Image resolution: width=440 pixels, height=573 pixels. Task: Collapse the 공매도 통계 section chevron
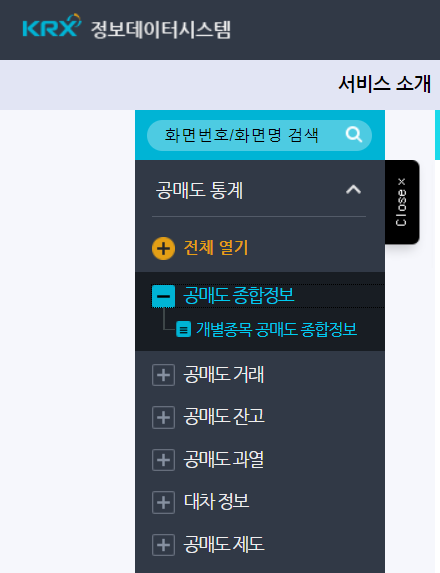point(353,190)
